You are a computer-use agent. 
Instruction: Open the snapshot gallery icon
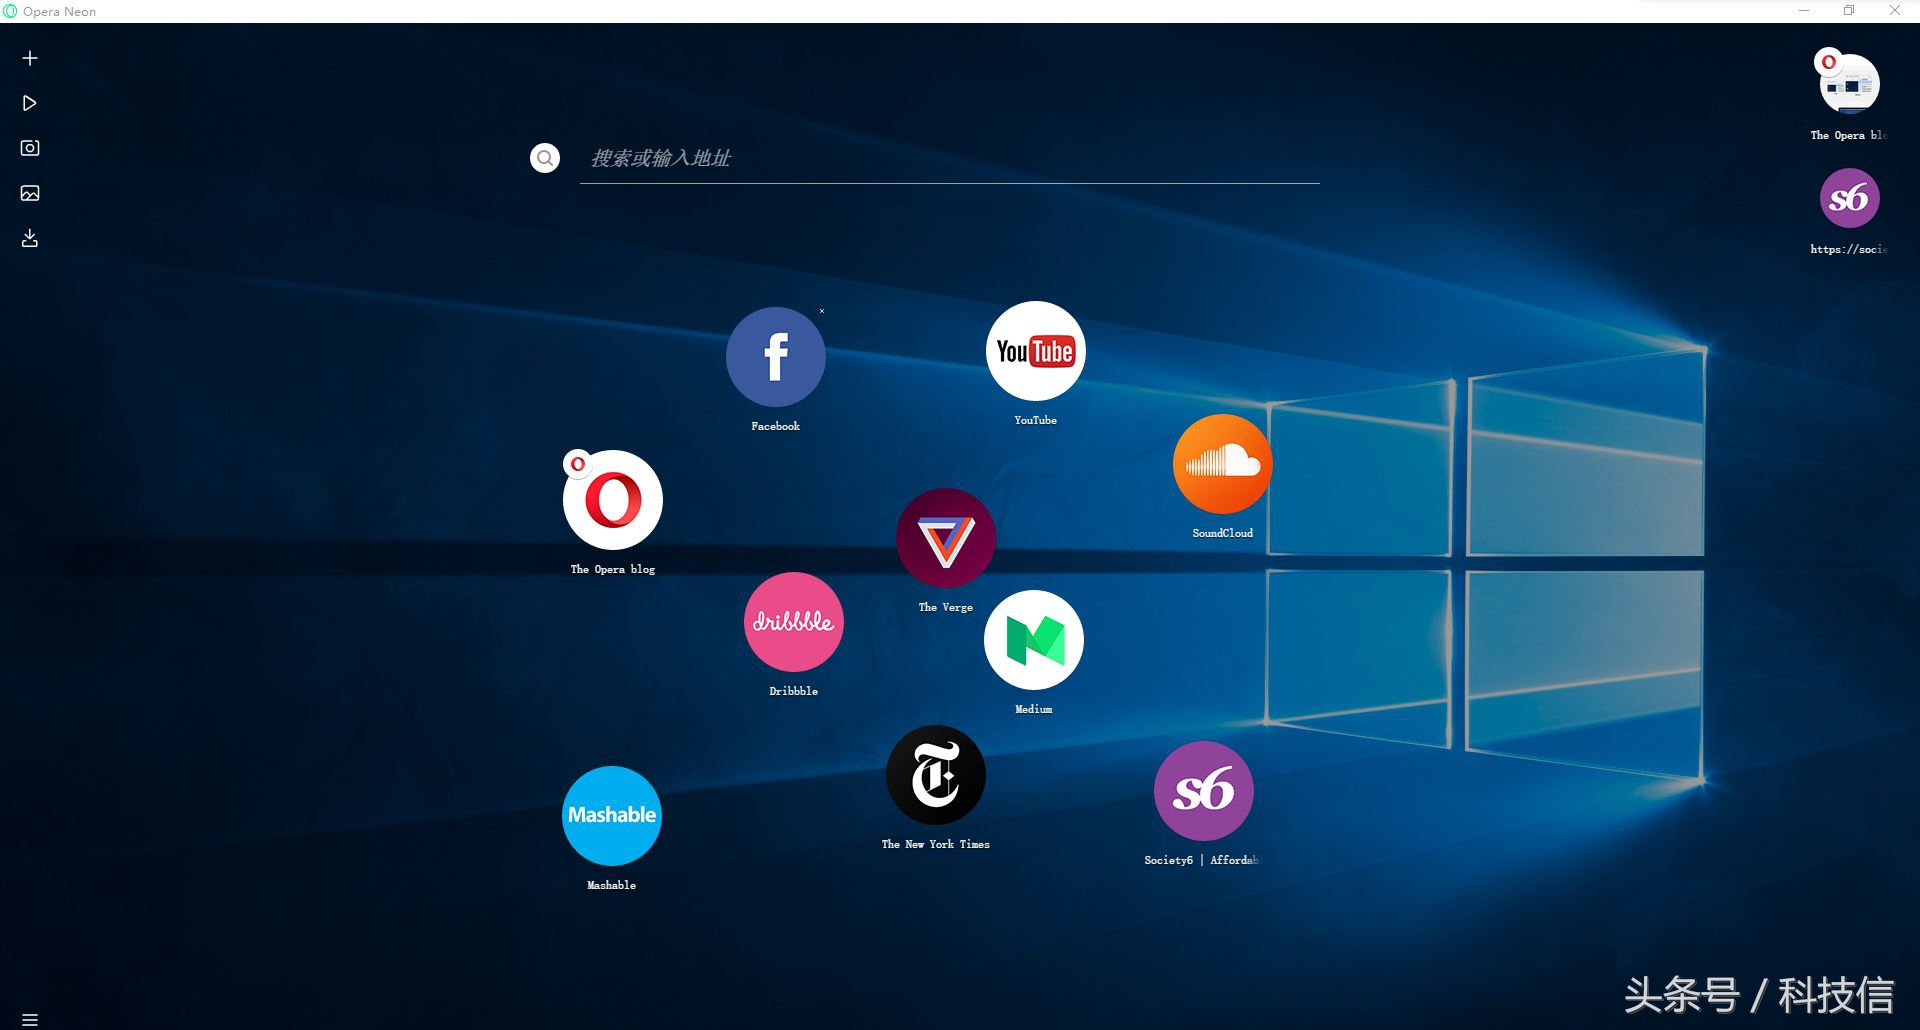coord(30,193)
